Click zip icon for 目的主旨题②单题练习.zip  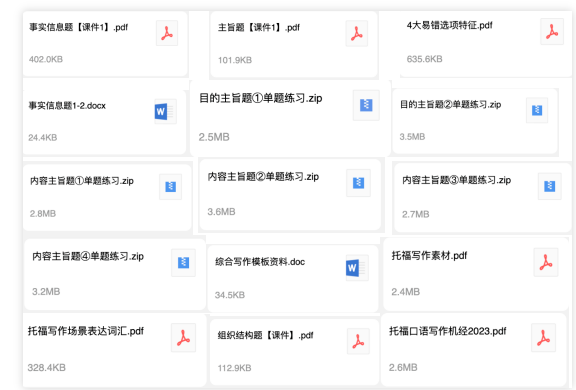pos(537,110)
